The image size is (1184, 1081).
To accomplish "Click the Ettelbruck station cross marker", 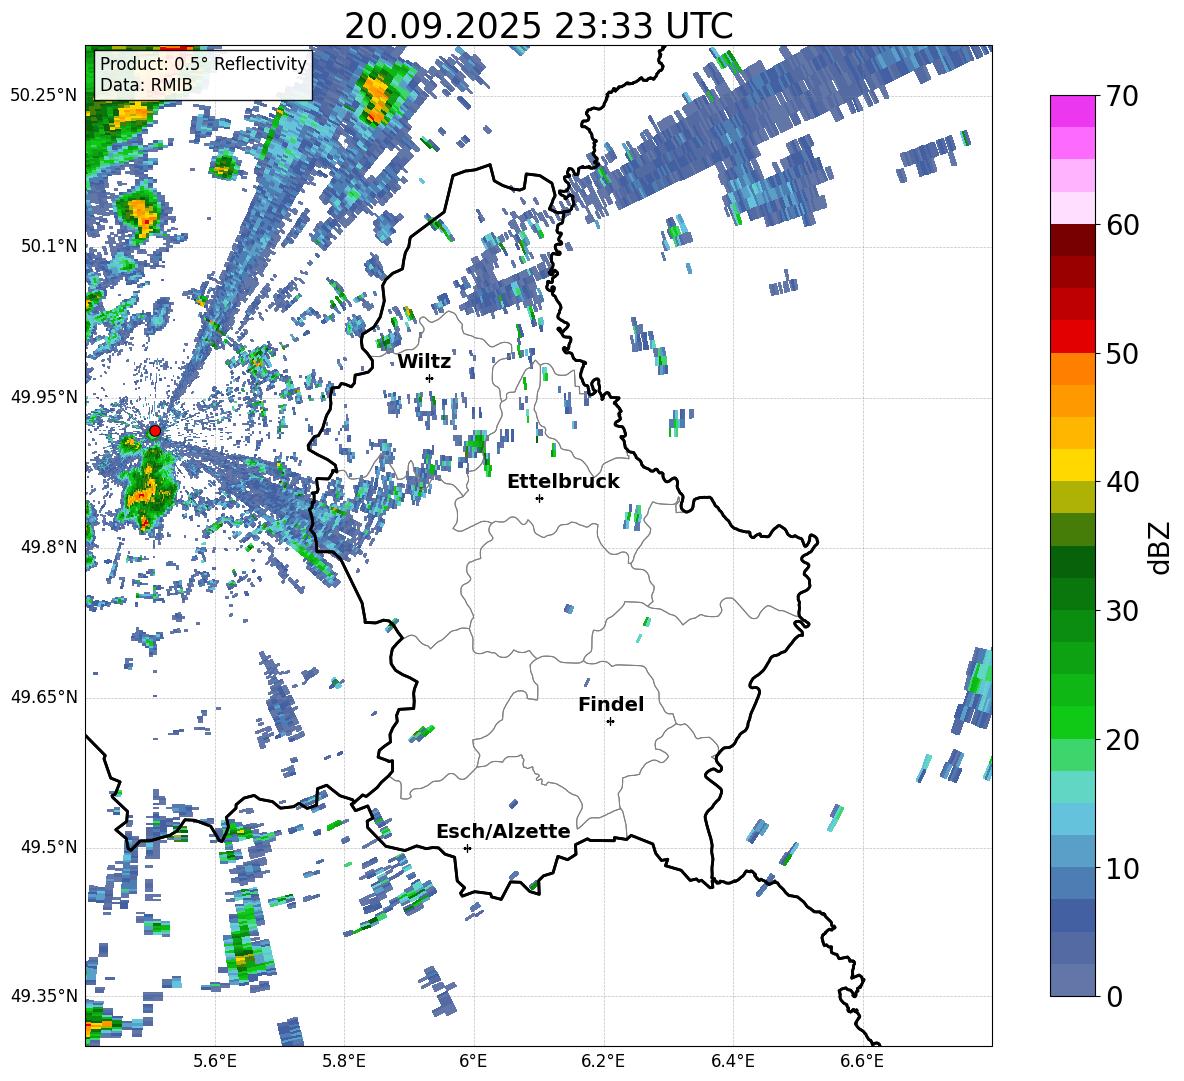I will (x=539, y=498).
